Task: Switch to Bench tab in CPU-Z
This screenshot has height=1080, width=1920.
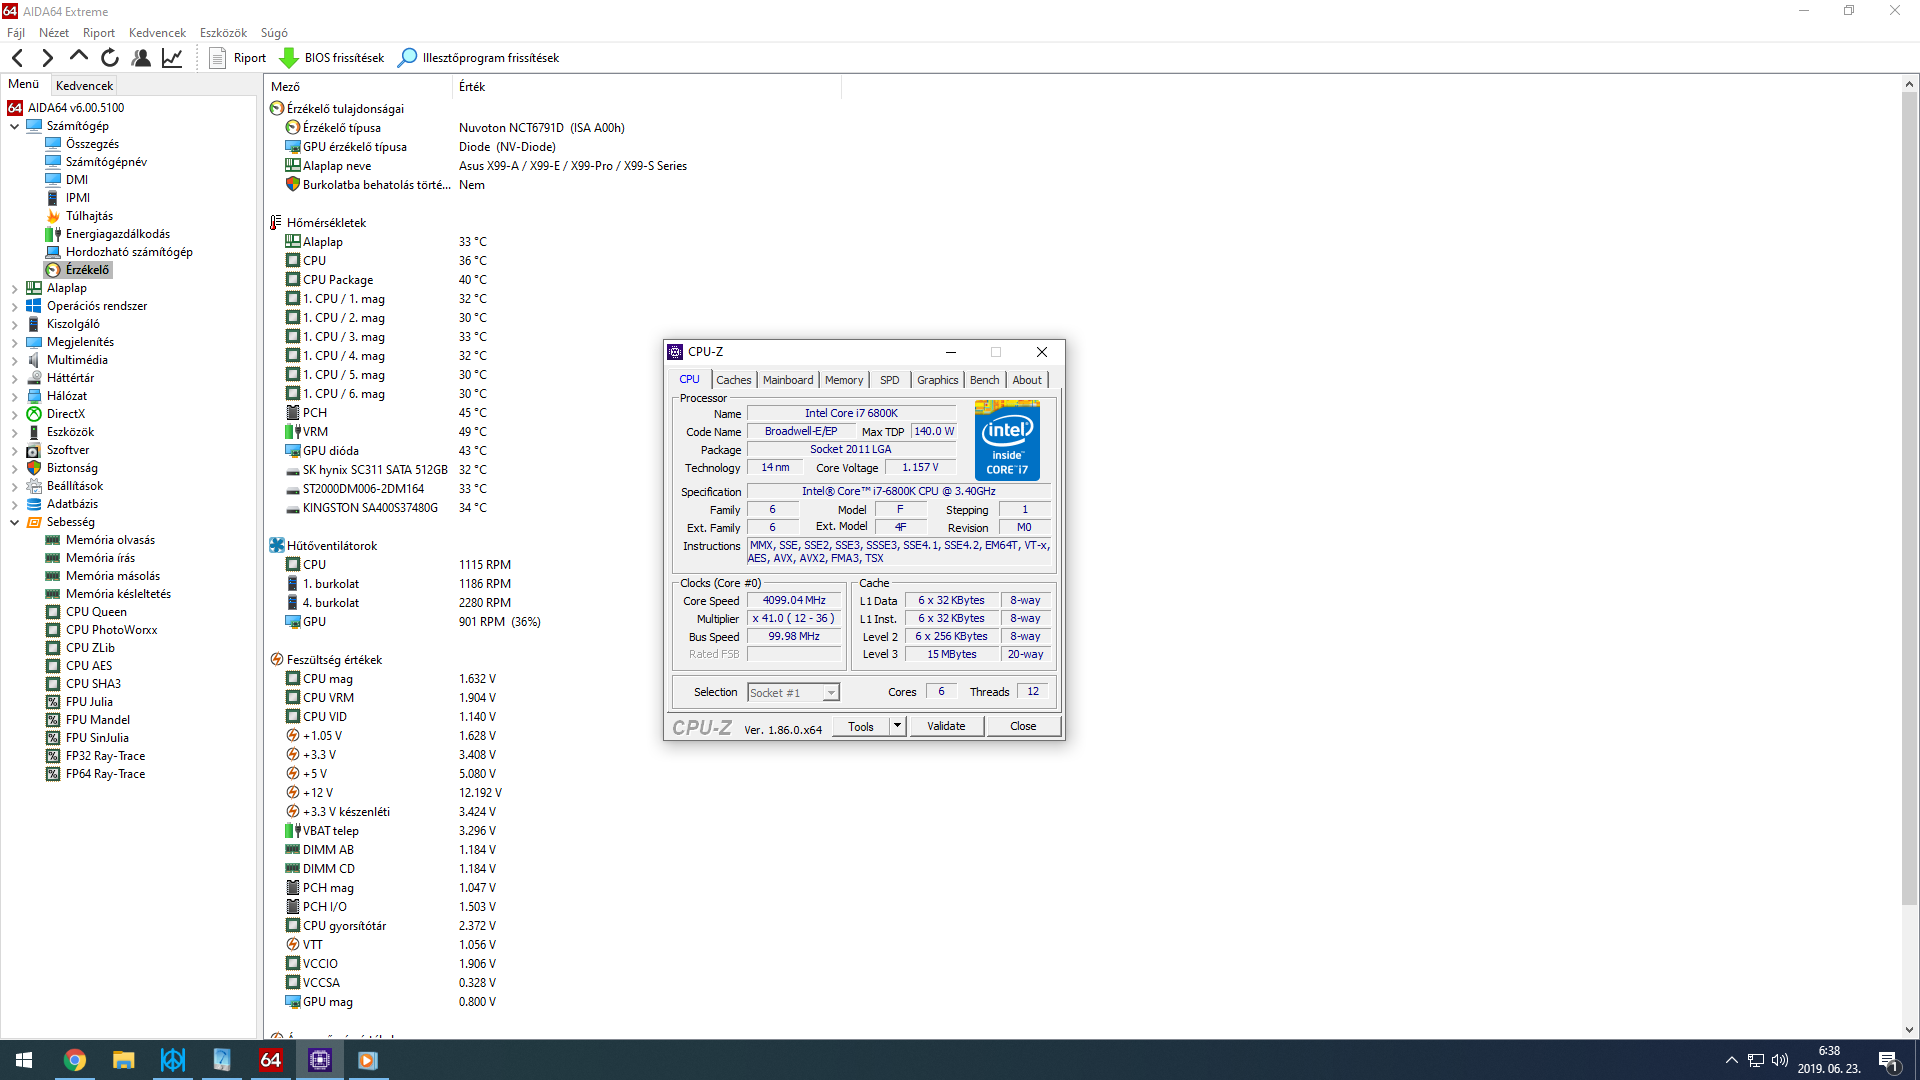Action: [984, 380]
